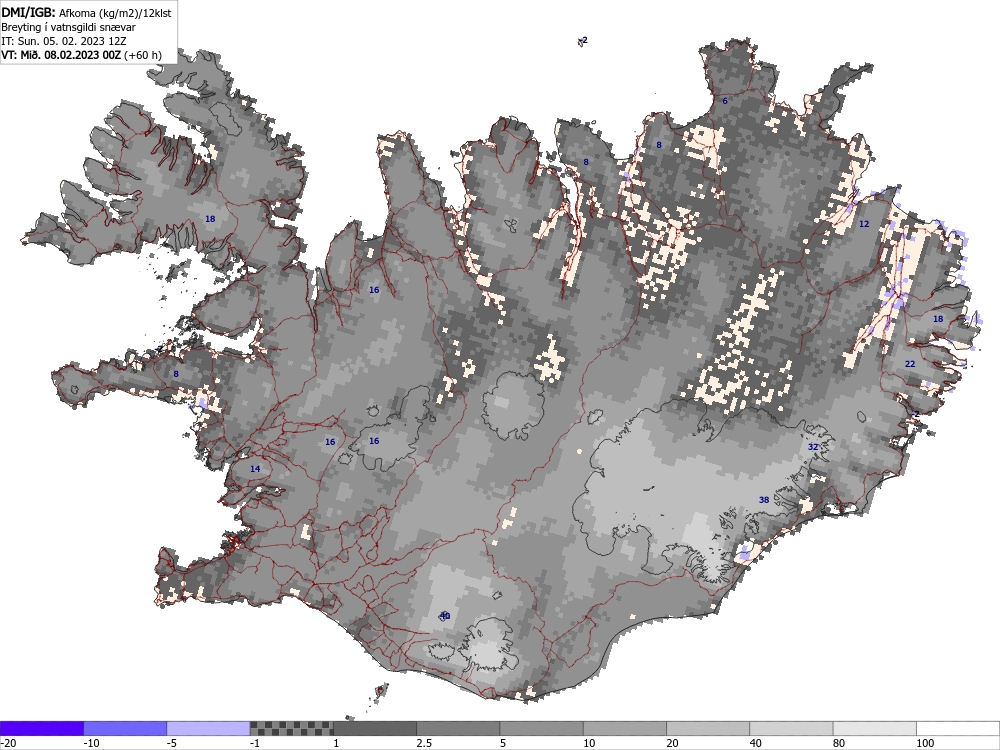Click the '100' legend scale label
This screenshot has height=750, width=1000.
[x=925, y=743]
